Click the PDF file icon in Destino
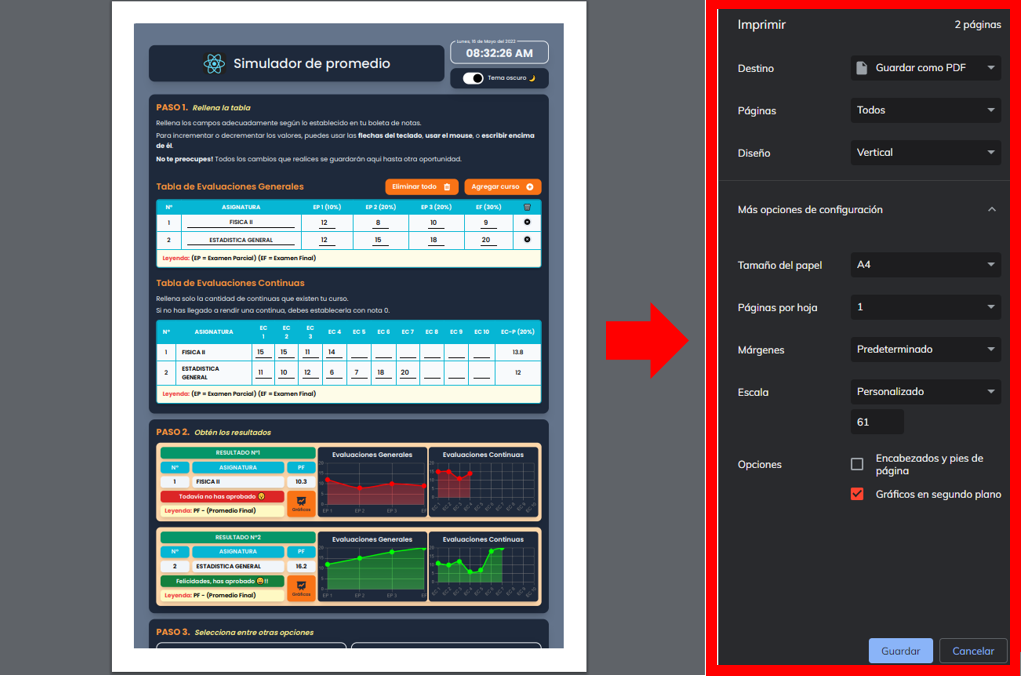This screenshot has width=1022, height=676. coord(862,68)
